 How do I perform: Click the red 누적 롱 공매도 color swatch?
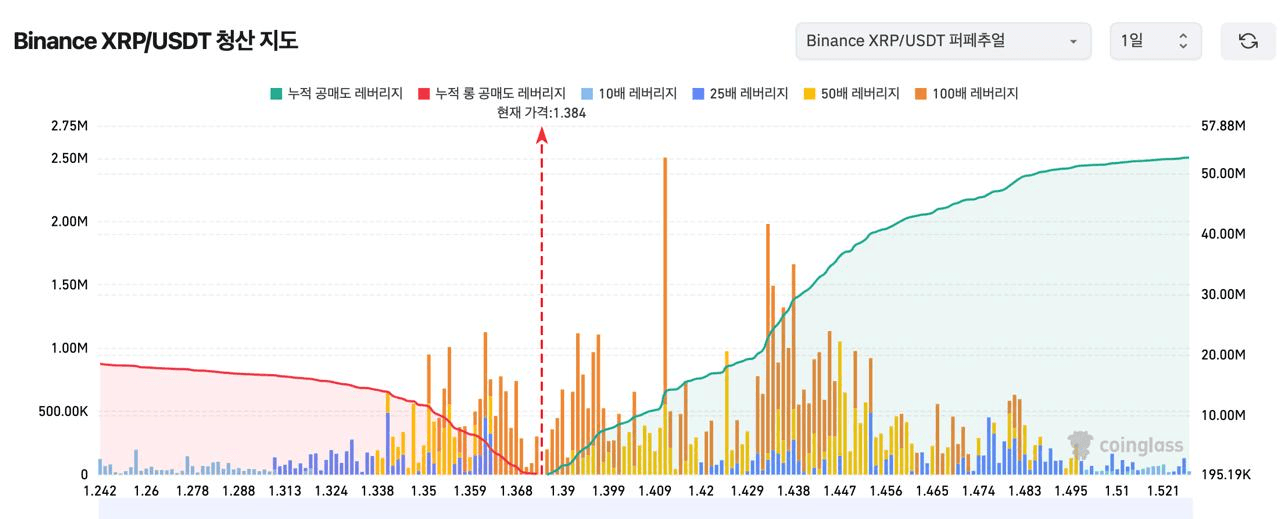click(x=424, y=94)
